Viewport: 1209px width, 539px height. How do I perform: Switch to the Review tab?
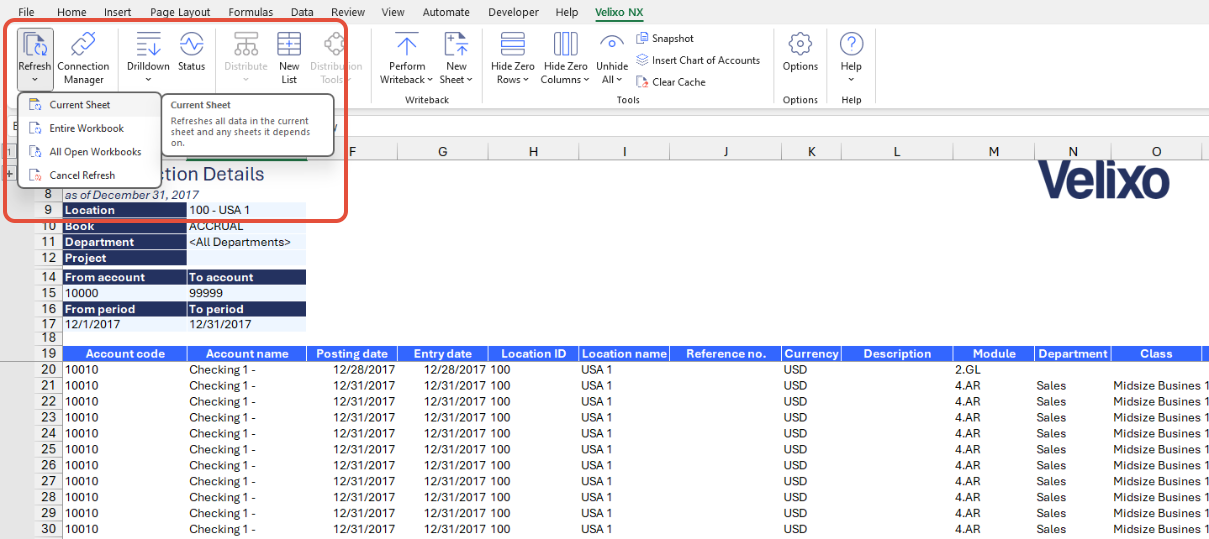(x=348, y=12)
